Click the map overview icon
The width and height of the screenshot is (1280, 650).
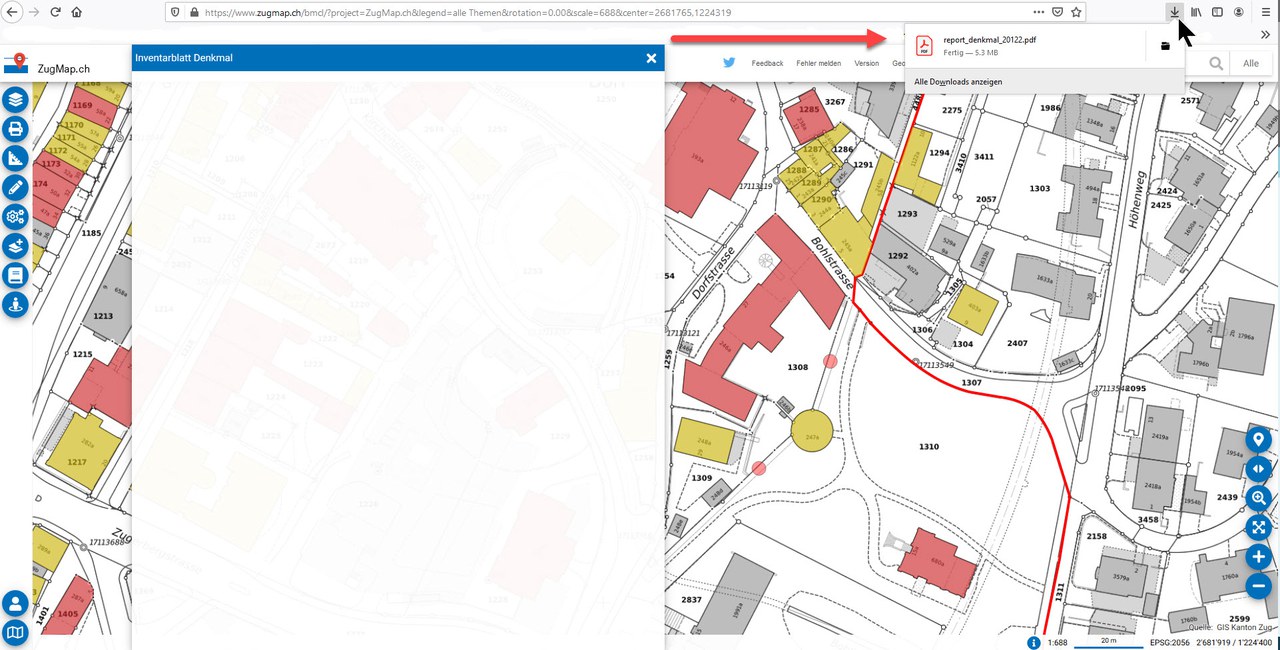pos(15,632)
